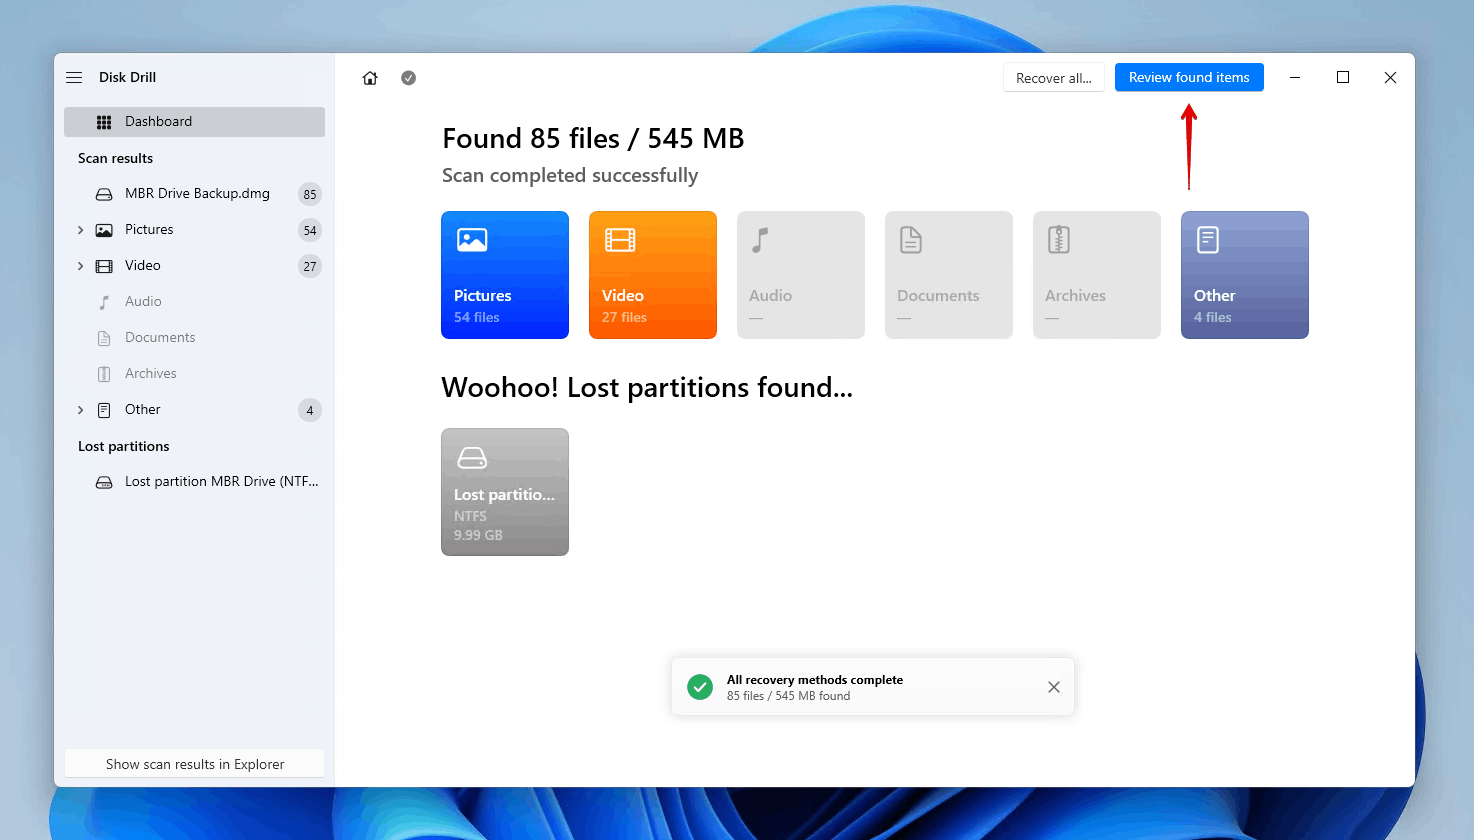Viewport: 1474px width, 840px height.
Task: Click the greyed Archives card
Action: pos(1097,275)
